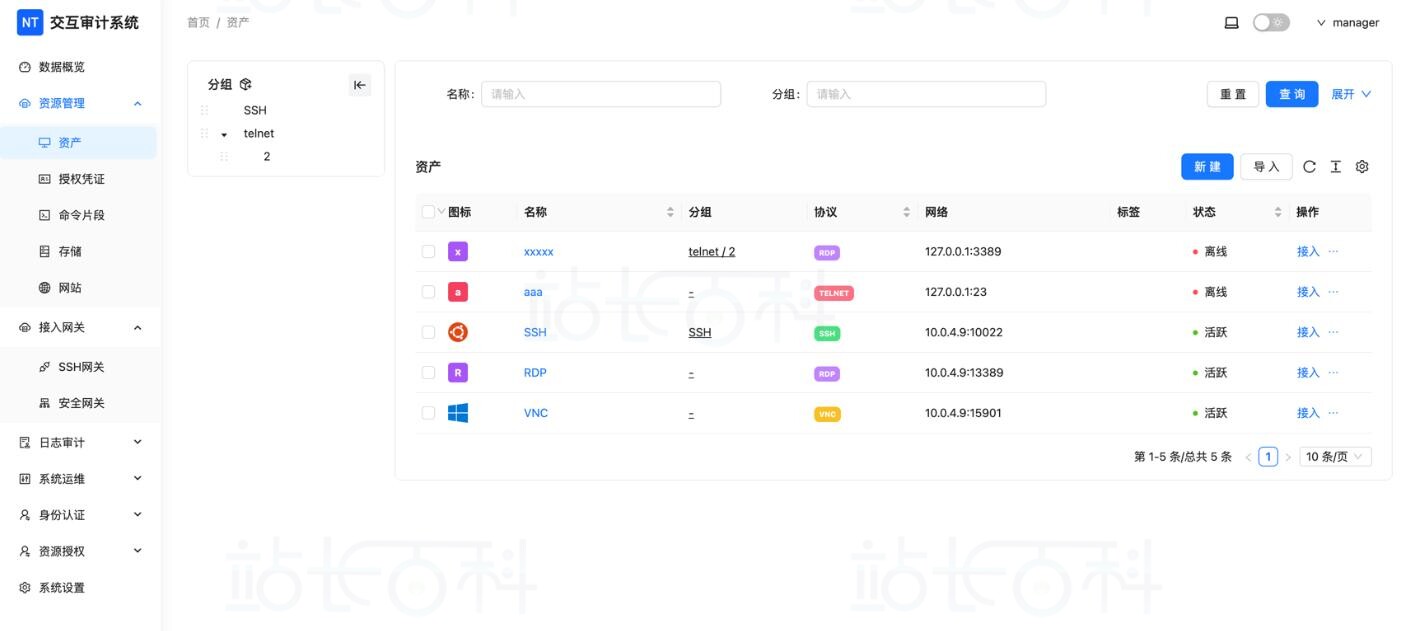The height and width of the screenshot is (631, 1403).
Task: Open 授权凭证 in the sidebar
Action: pos(81,179)
